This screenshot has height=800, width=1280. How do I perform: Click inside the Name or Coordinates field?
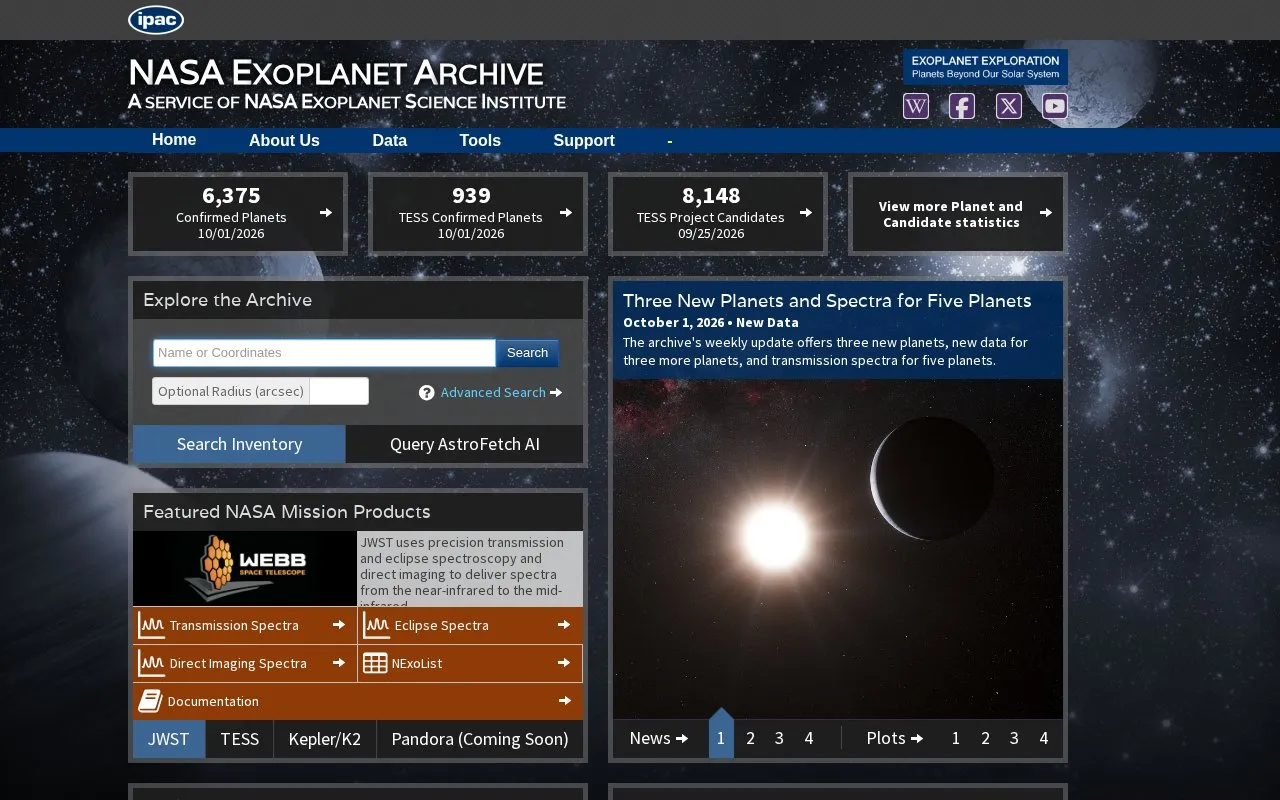[324, 353]
